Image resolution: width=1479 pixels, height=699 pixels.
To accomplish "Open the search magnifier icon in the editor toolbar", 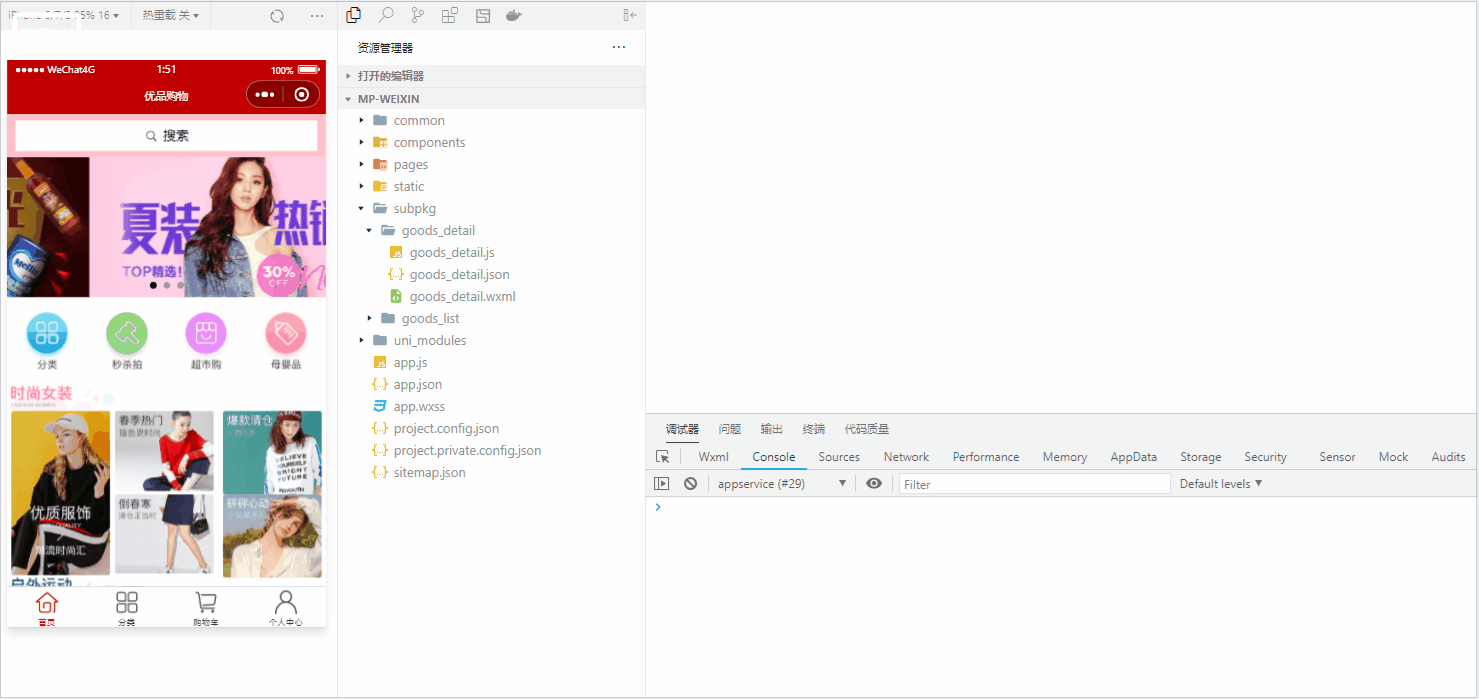I will tap(386, 15).
